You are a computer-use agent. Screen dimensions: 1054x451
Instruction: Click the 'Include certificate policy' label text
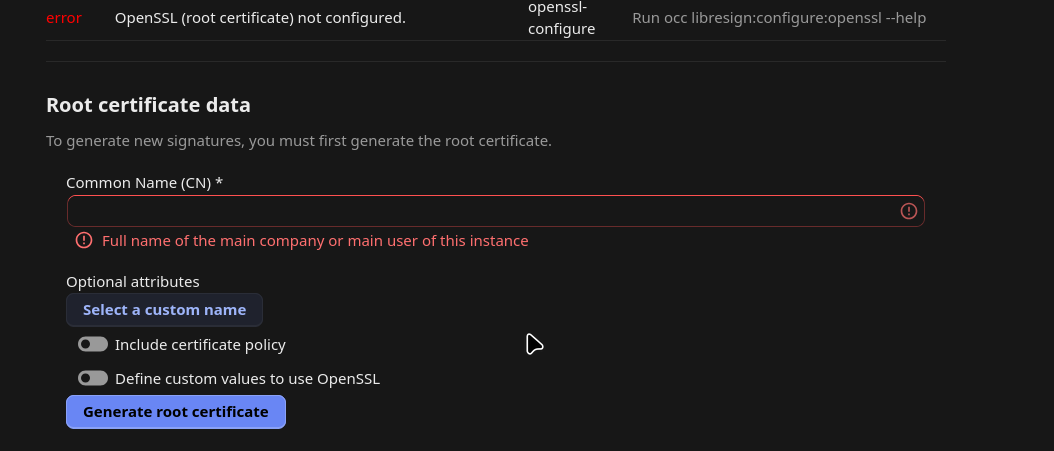(200, 345)
